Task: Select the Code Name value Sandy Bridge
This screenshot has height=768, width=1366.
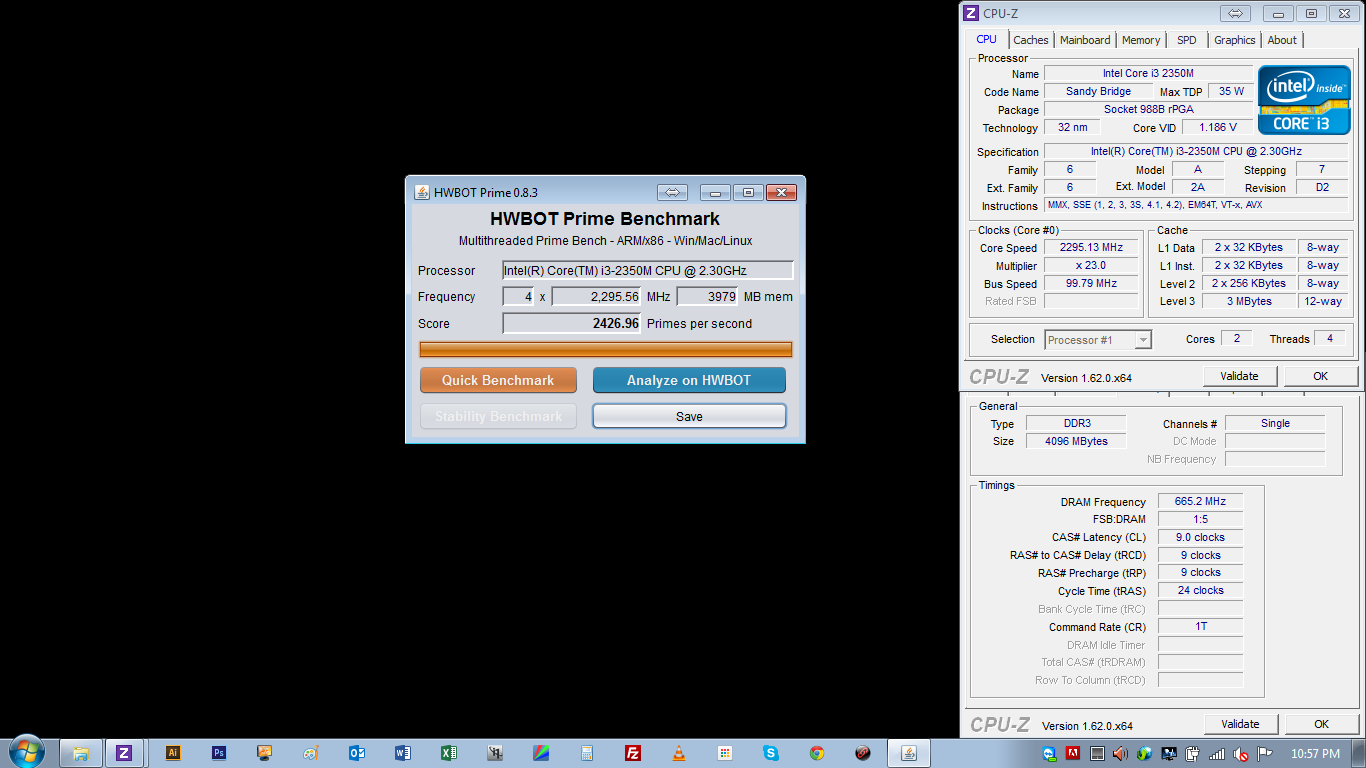Action: pyautogui.click(x=1098, y=92)
